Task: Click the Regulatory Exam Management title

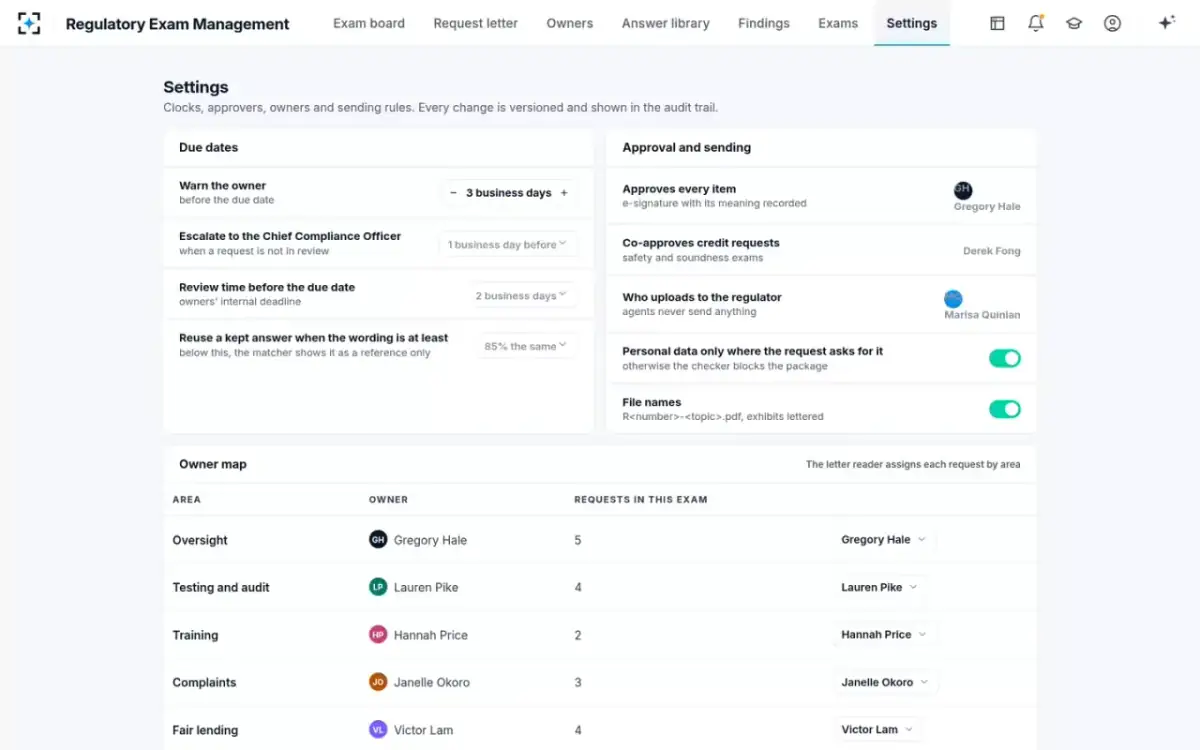Action: (178, 24)
